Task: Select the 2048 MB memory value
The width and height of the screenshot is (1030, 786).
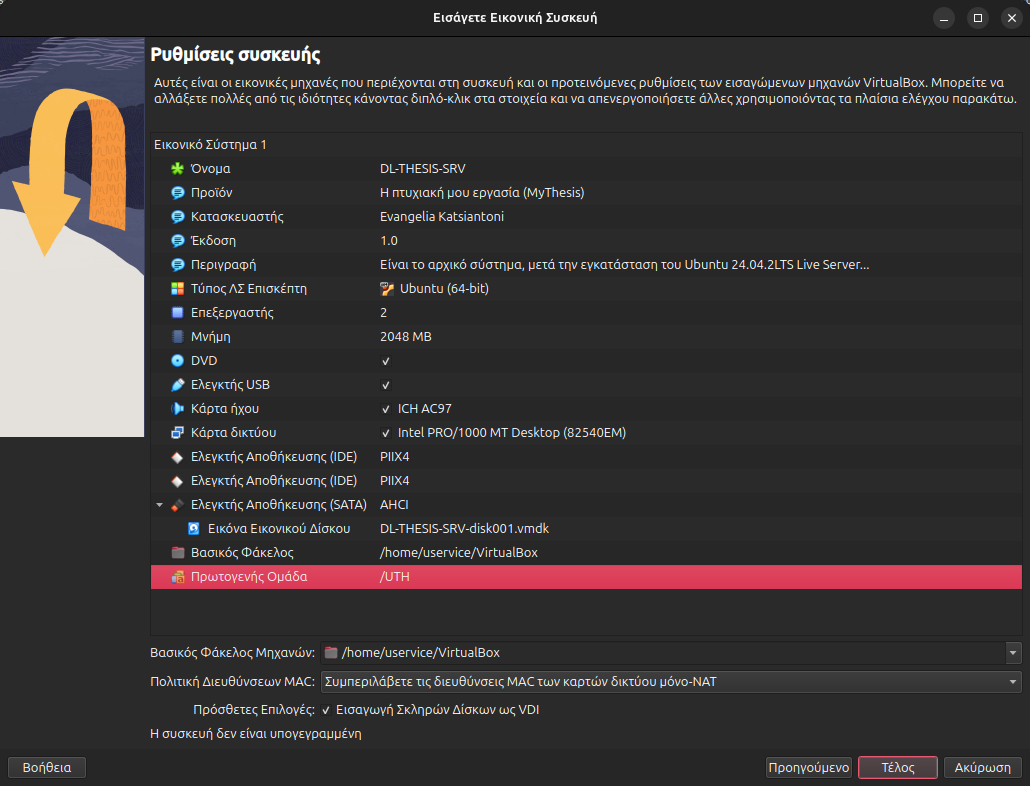Action: [405, 337]
